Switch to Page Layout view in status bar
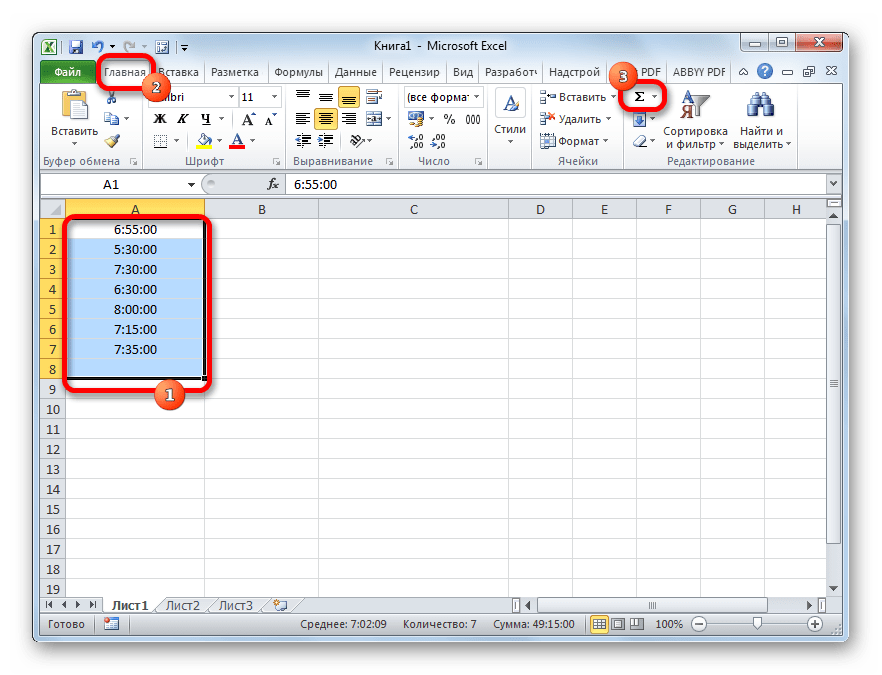This screenshot has height=675, width=882. 619,624
